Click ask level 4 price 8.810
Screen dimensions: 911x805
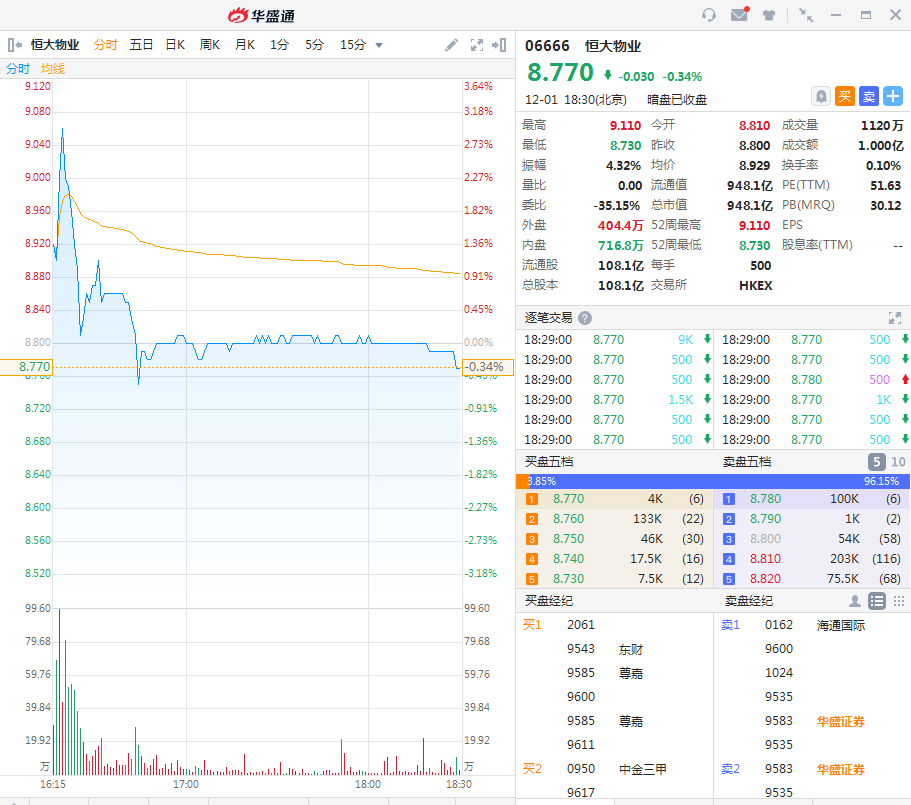pos(765,559)
